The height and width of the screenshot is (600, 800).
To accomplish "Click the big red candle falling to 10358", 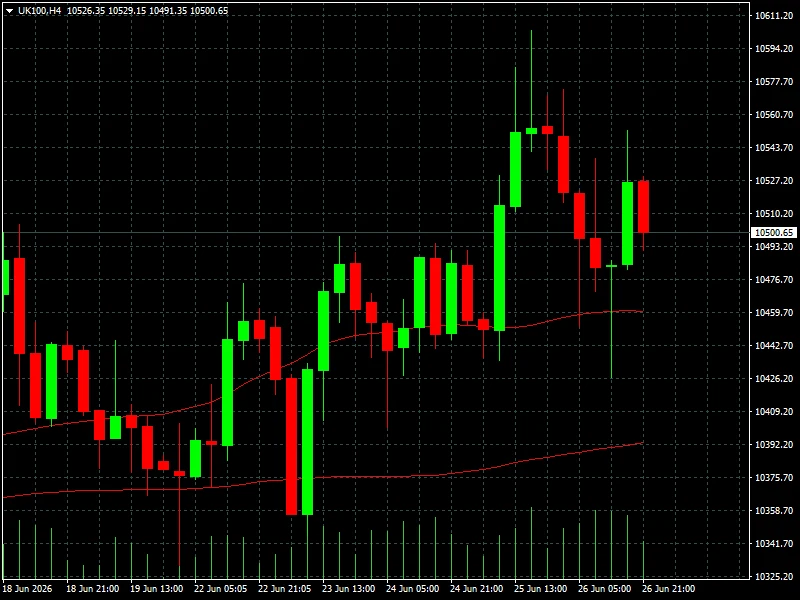I will coord(291,446).
